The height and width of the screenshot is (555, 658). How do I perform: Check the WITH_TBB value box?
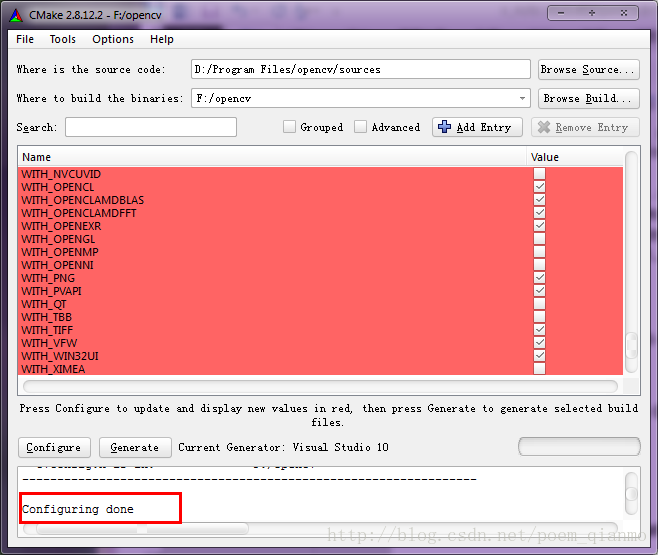539,317
